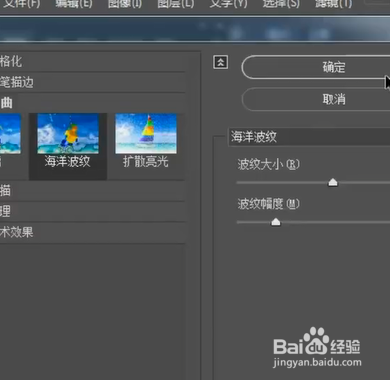This screenshot has width=390, height=380.
Task: Click the 确定 button
Action: click(316, 67)
